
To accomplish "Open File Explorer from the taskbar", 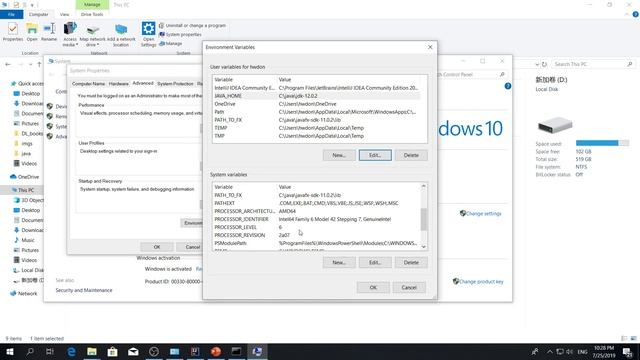I will click(x=92, y=351).
